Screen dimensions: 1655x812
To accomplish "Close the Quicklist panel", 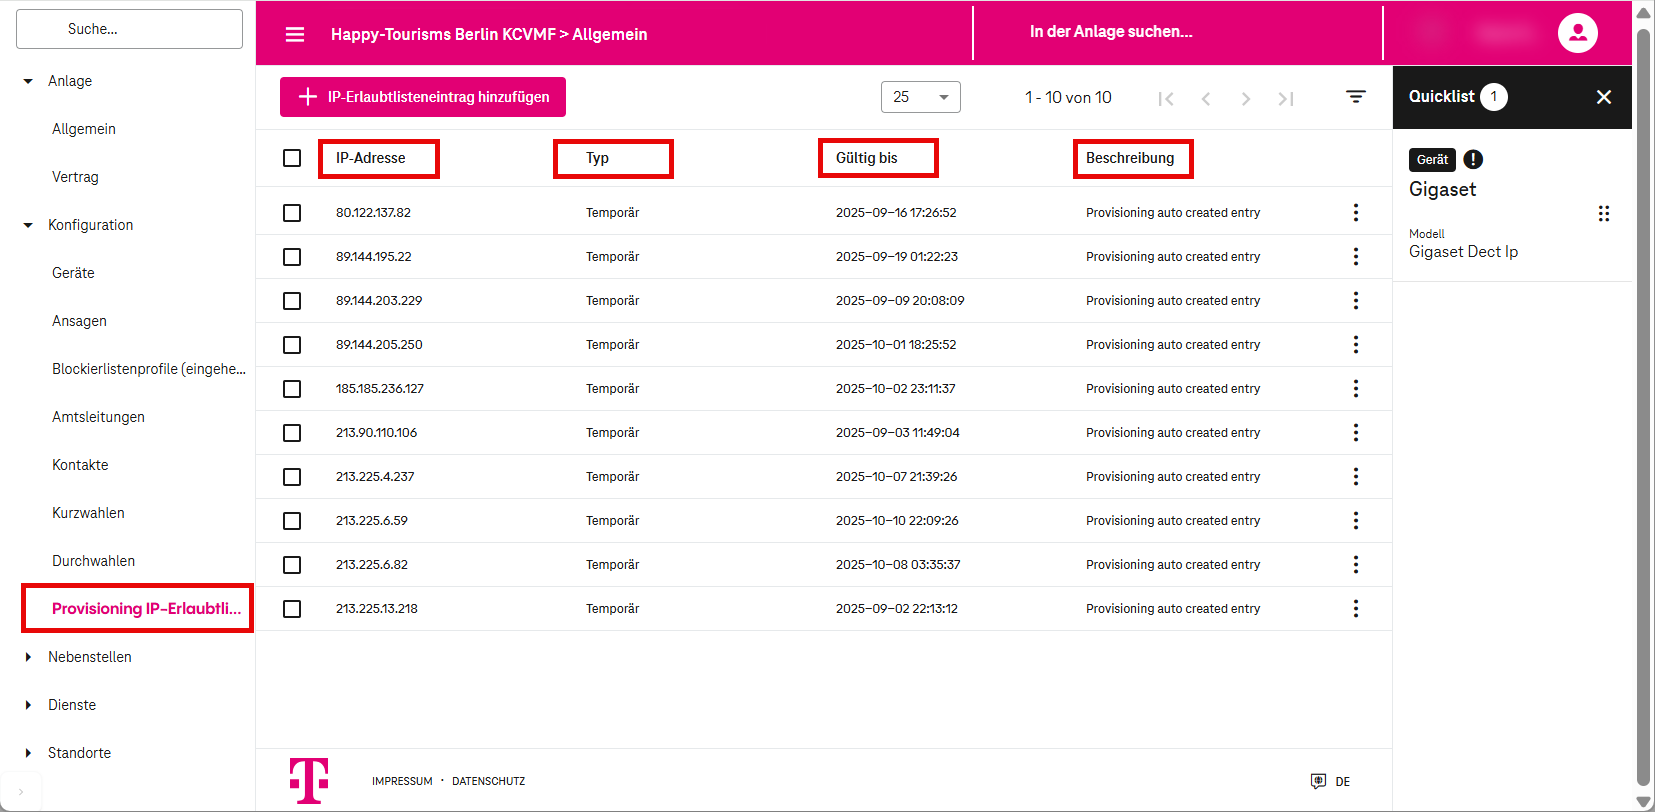I will (x=1603, y=97).
